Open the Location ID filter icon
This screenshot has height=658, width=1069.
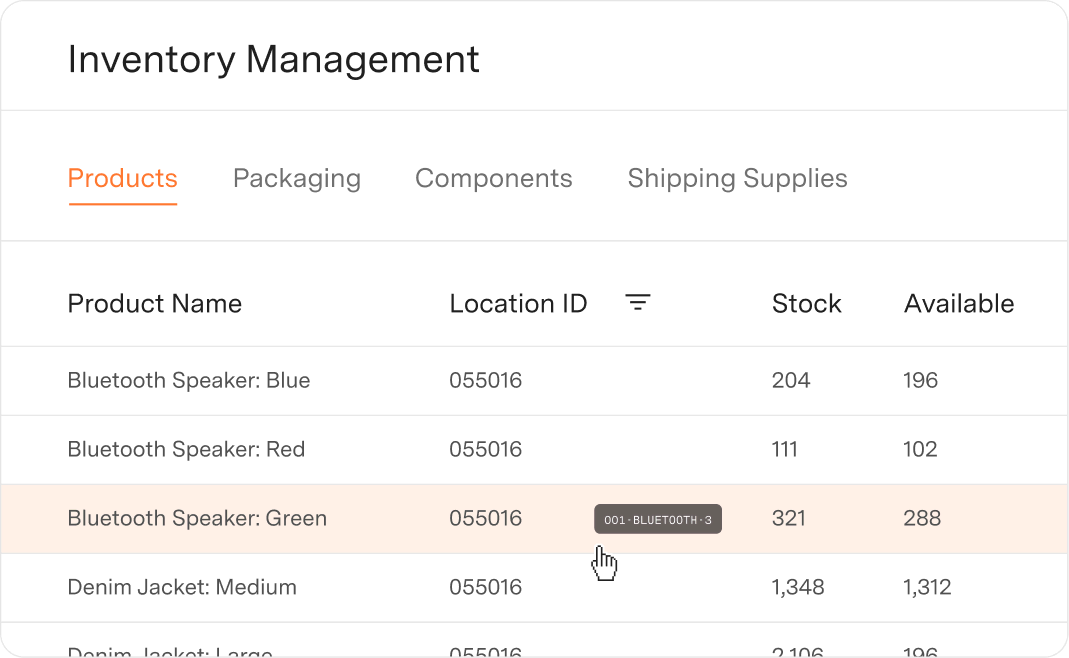point(638,302)
